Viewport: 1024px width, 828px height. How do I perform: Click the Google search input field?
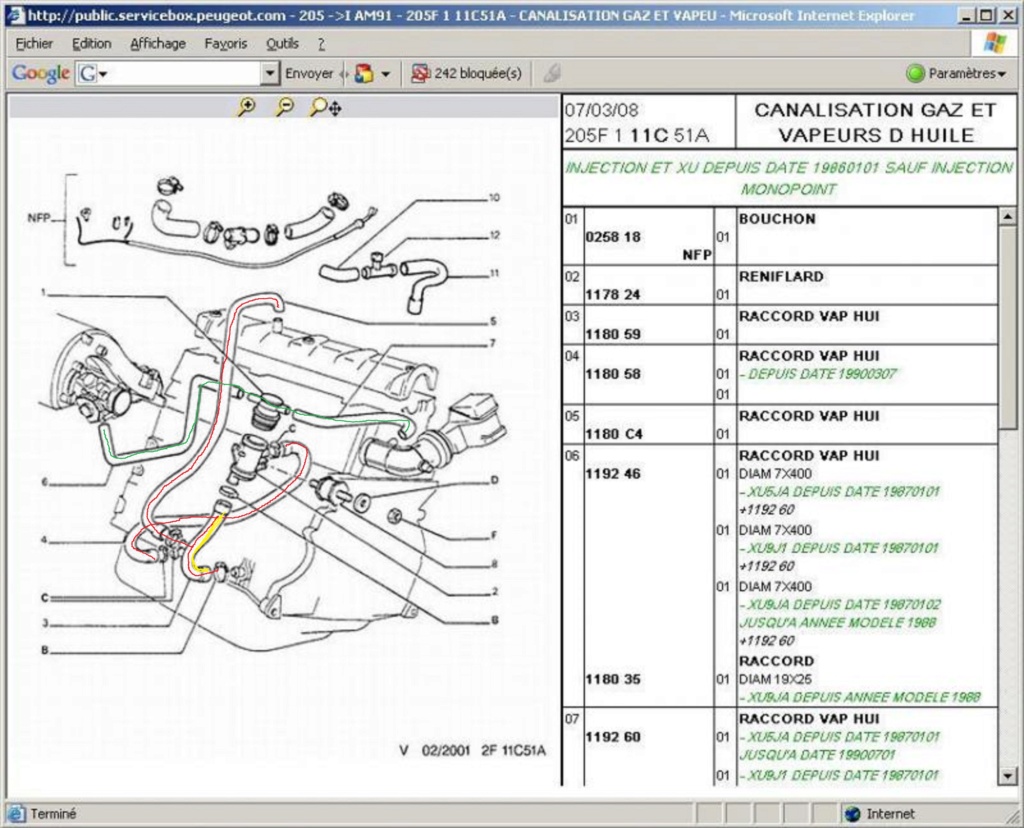click(x=185, y=74)
